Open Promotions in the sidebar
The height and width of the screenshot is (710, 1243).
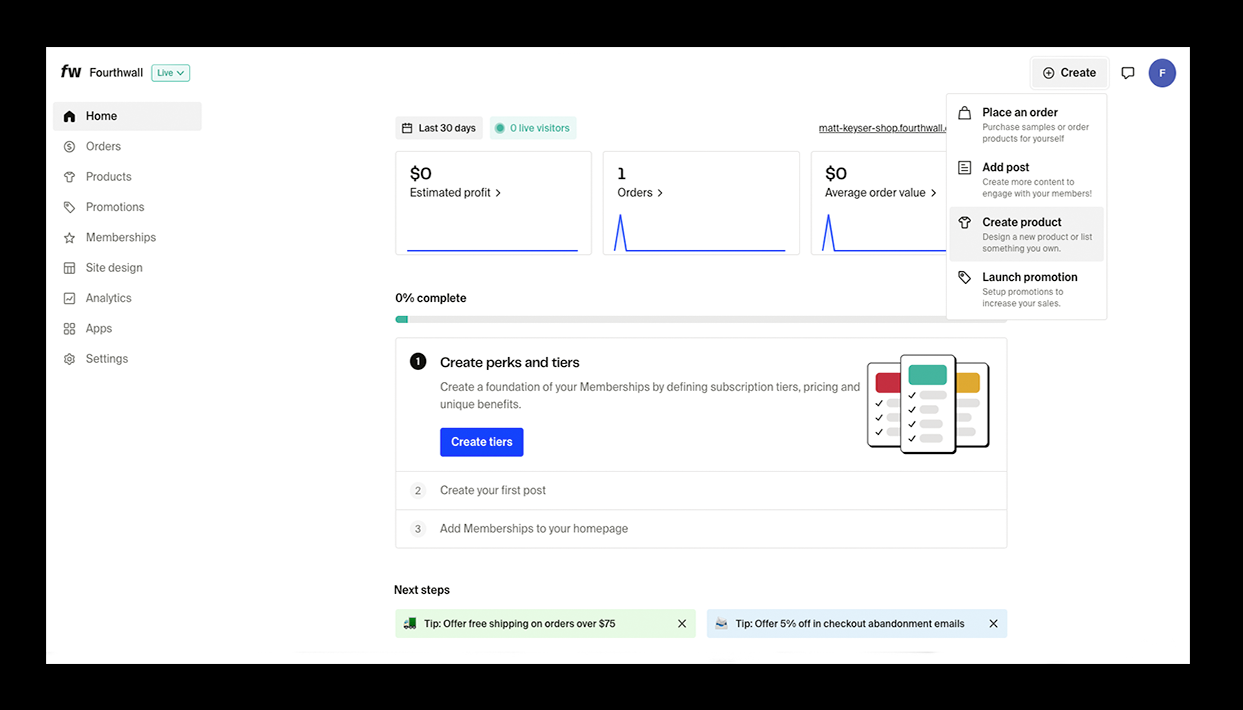pyautogui.click(x=114, y=207)
